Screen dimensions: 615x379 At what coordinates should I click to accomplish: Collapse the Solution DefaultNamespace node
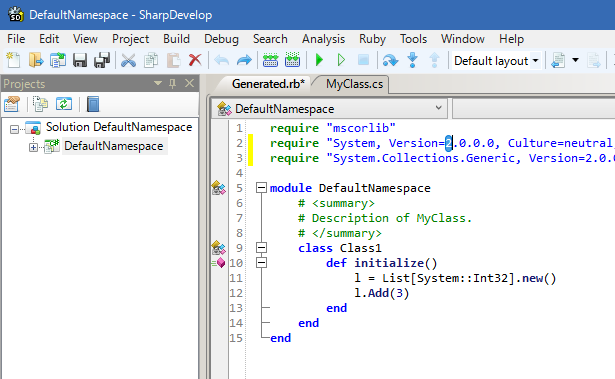14,129
